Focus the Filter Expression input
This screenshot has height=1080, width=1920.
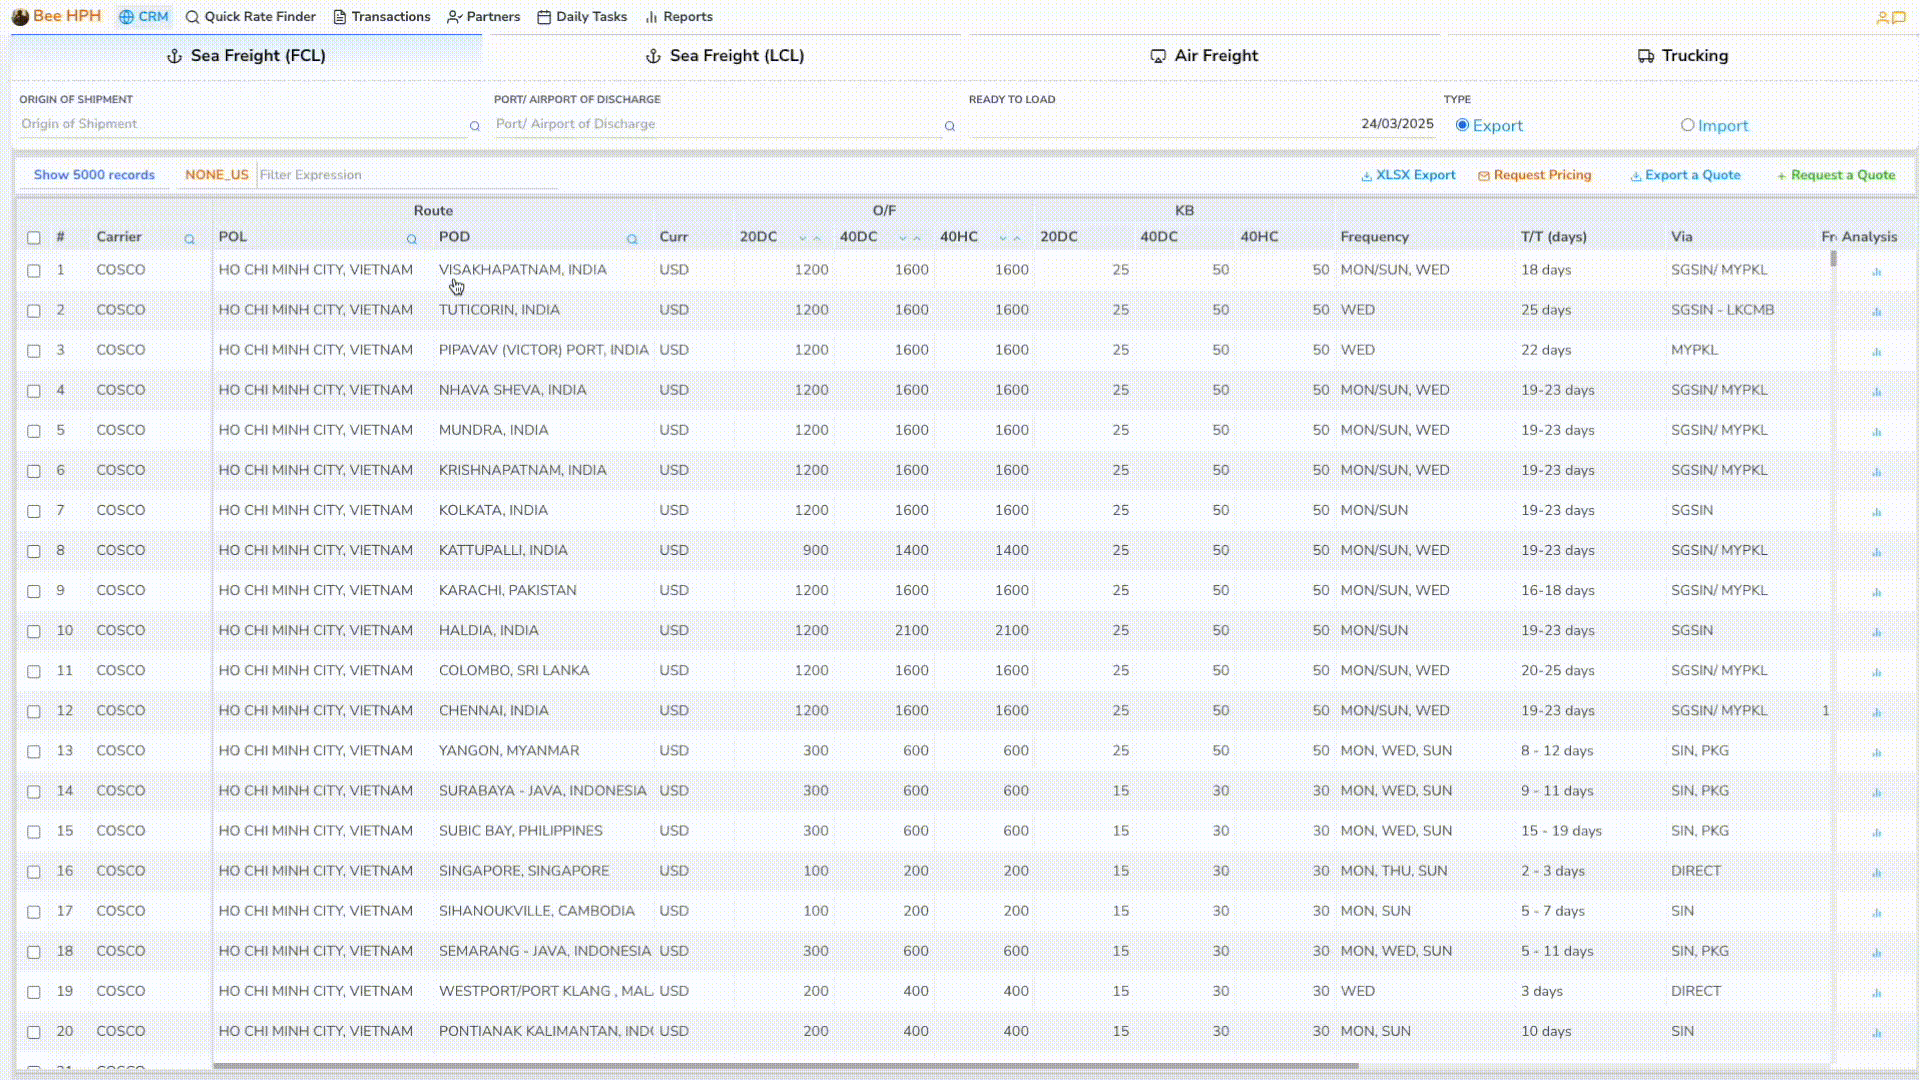407,175
